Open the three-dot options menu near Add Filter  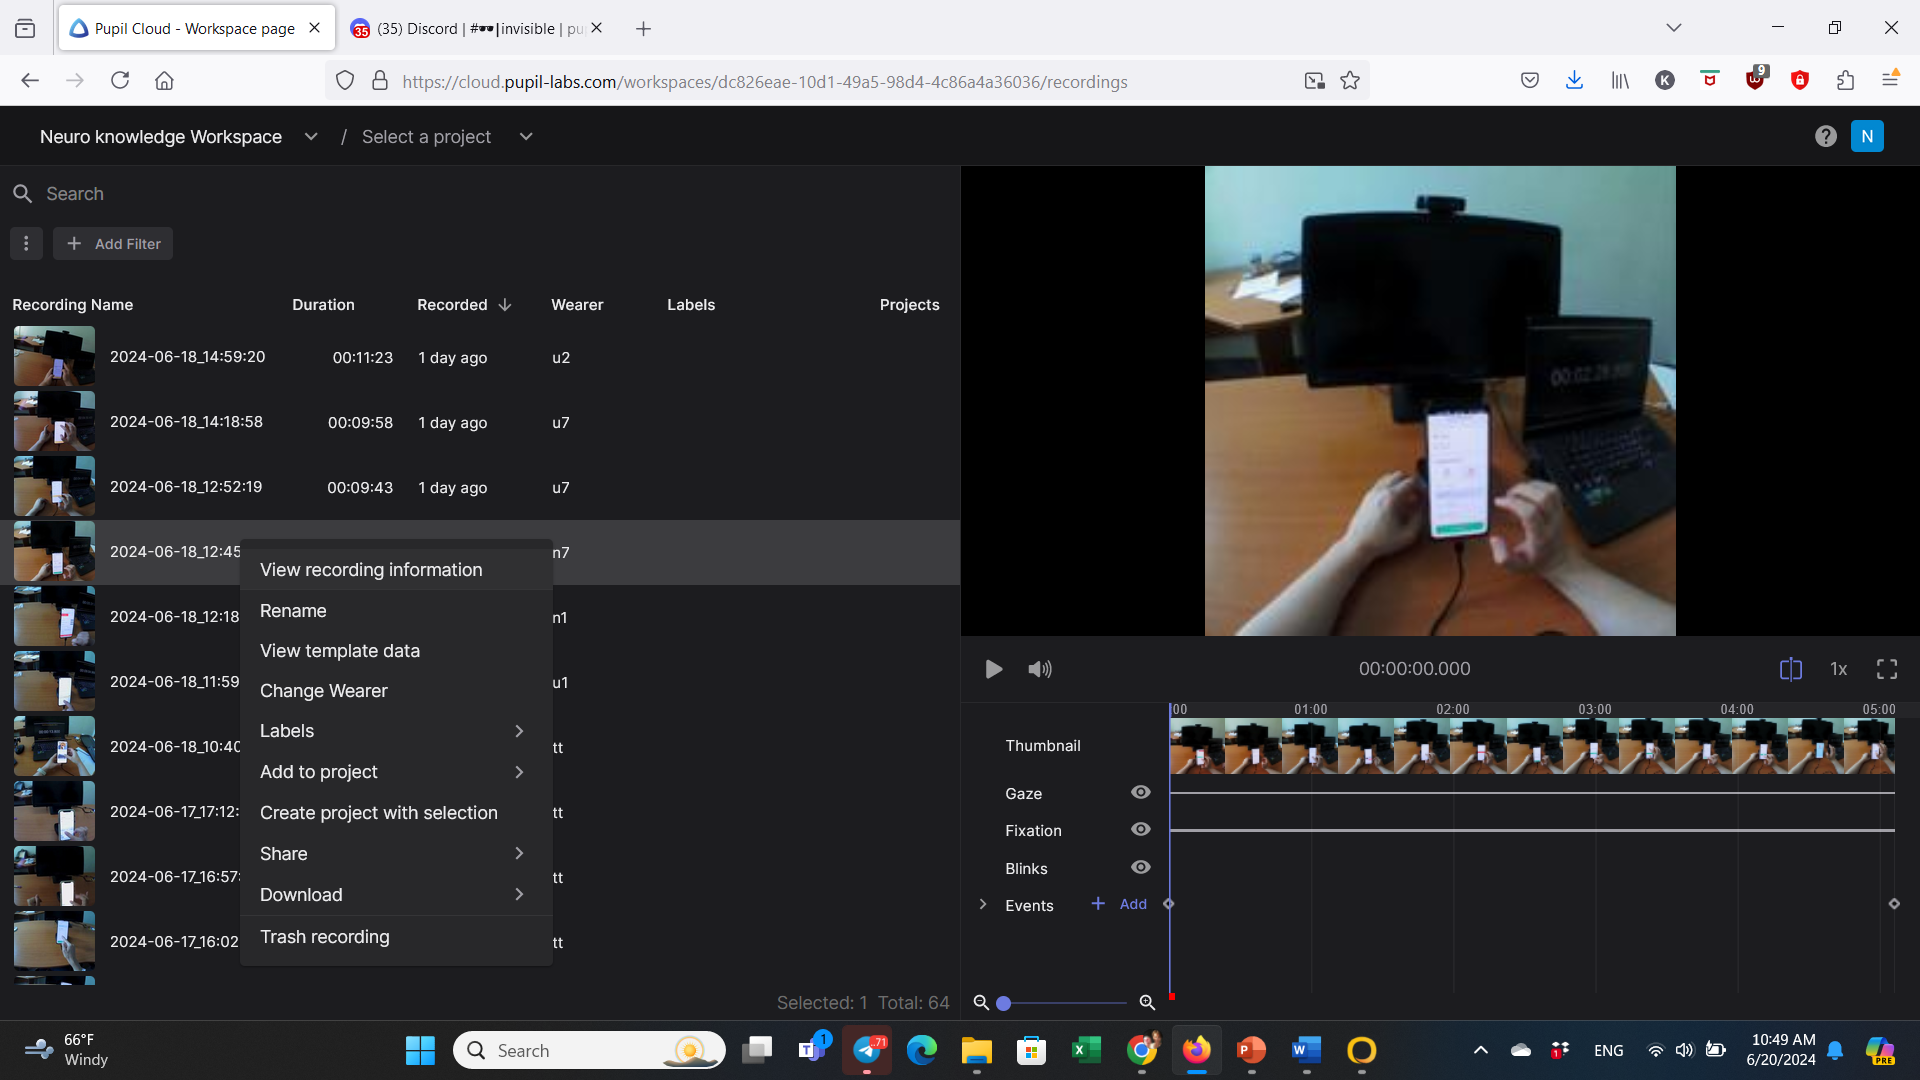tap(26, 243)
